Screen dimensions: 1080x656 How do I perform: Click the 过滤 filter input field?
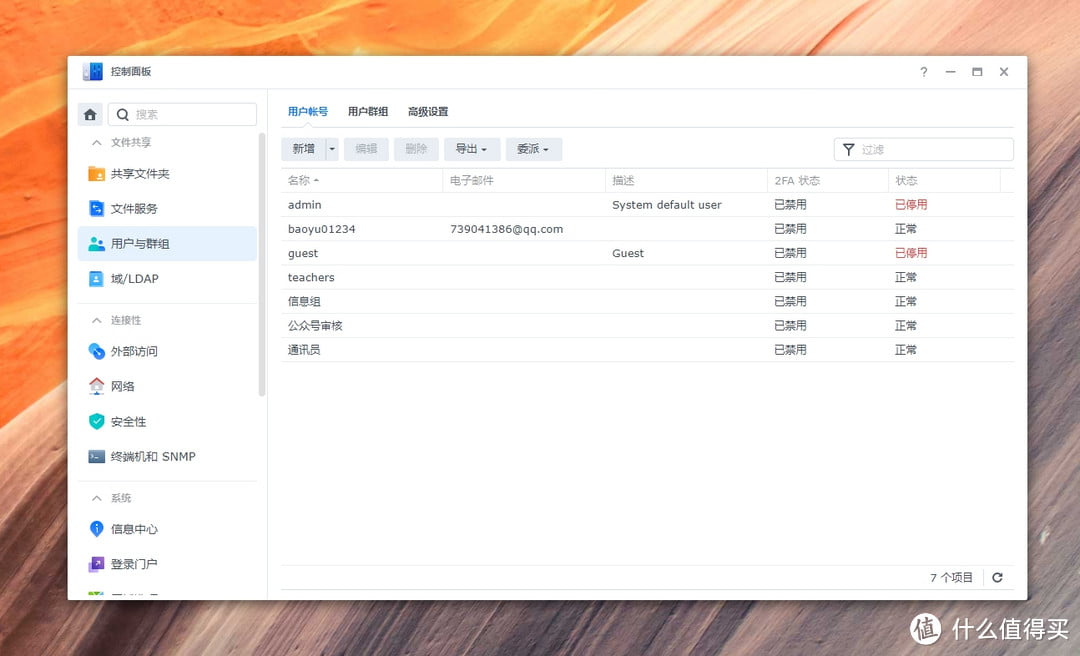point(930,148)
